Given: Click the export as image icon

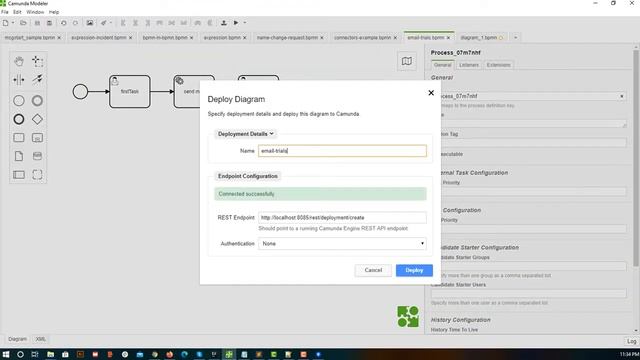Looking at the screenshot, I should click(90, 23).
